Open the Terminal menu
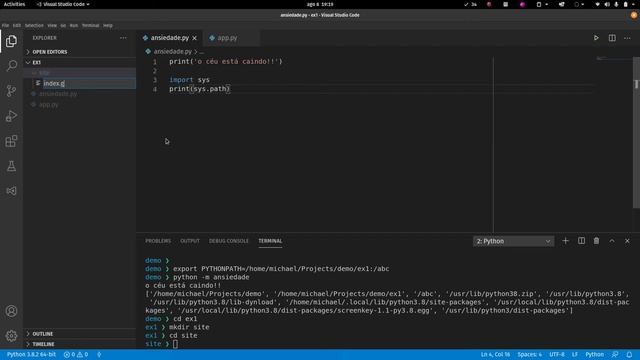The height and width of the screenshot is (360, 640). click(91, 25)
